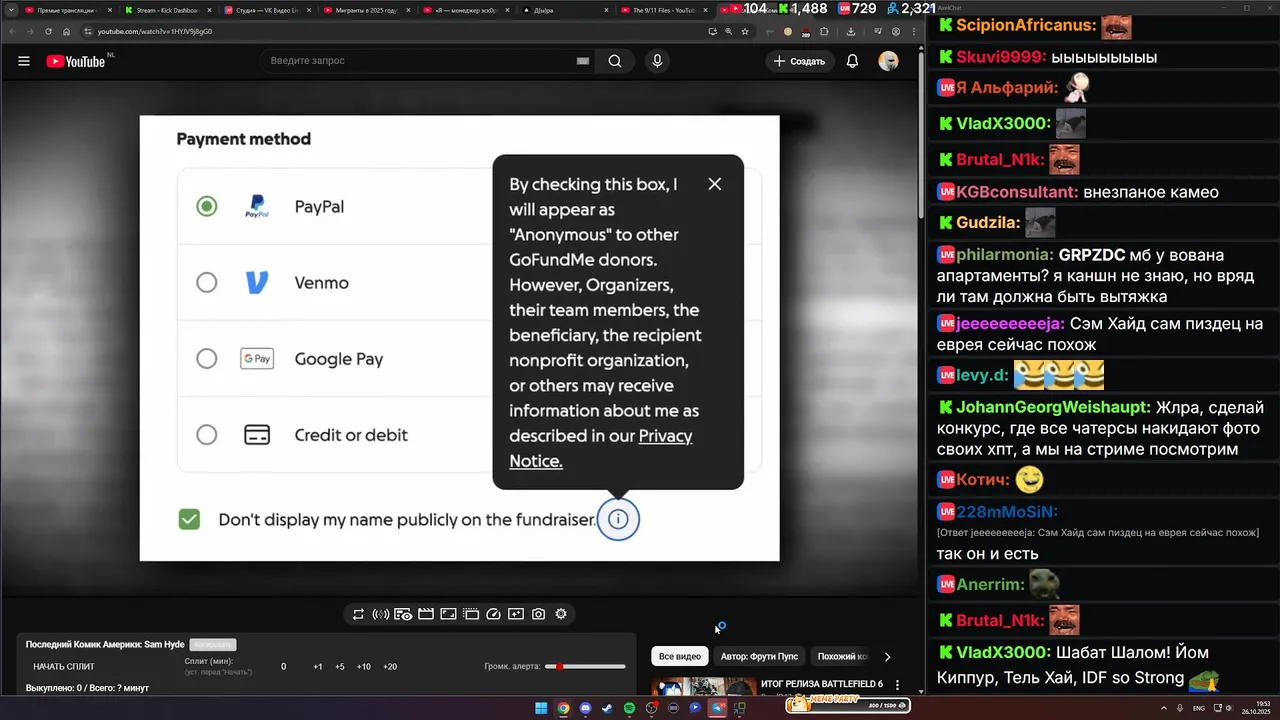Start voice search with microphone icon
This screenshot has width=1280, height=720.
(657, 61)
